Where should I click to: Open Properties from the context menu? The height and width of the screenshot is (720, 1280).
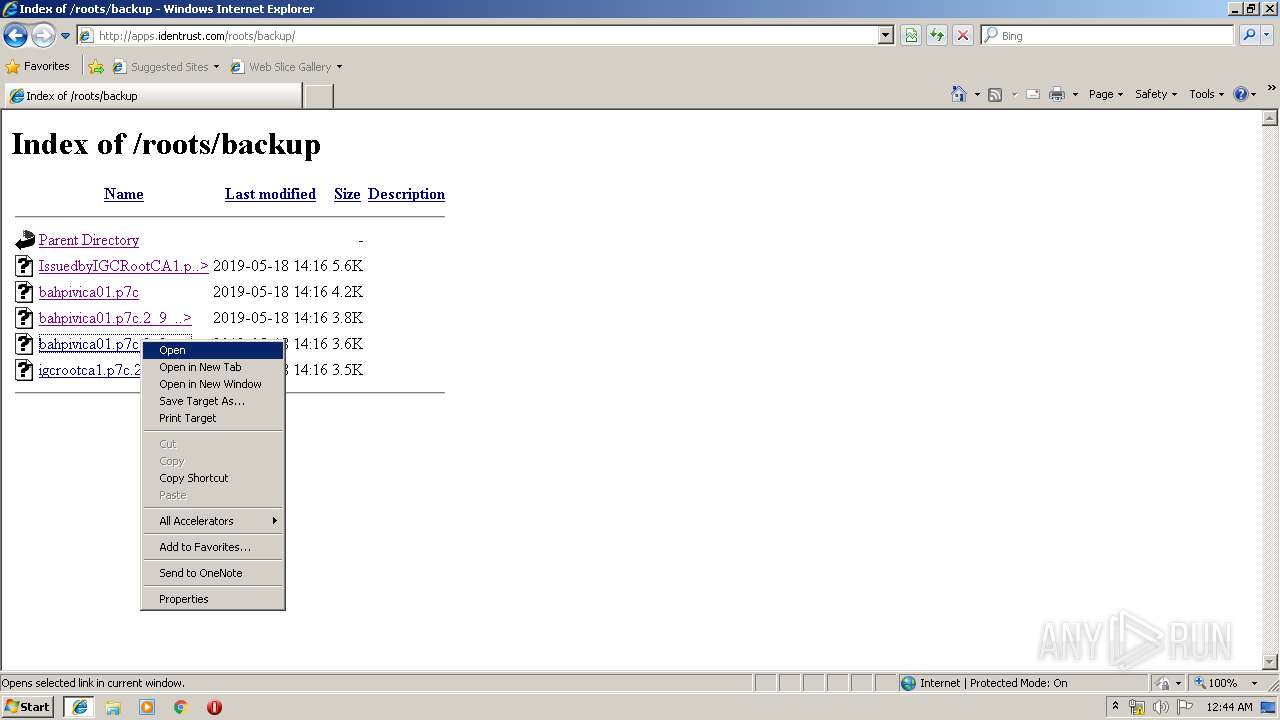213,599
